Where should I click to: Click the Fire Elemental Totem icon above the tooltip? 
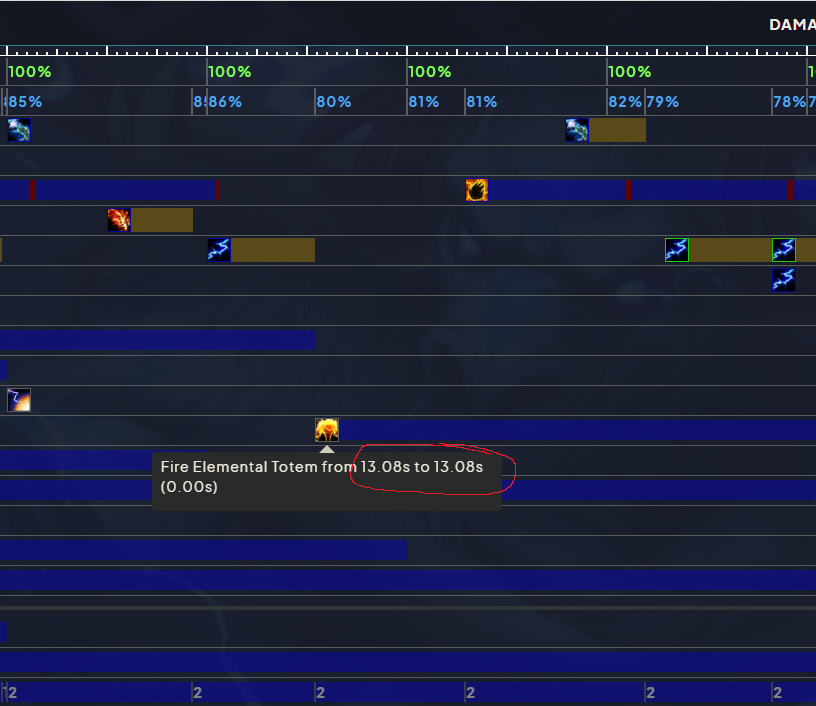326,429
